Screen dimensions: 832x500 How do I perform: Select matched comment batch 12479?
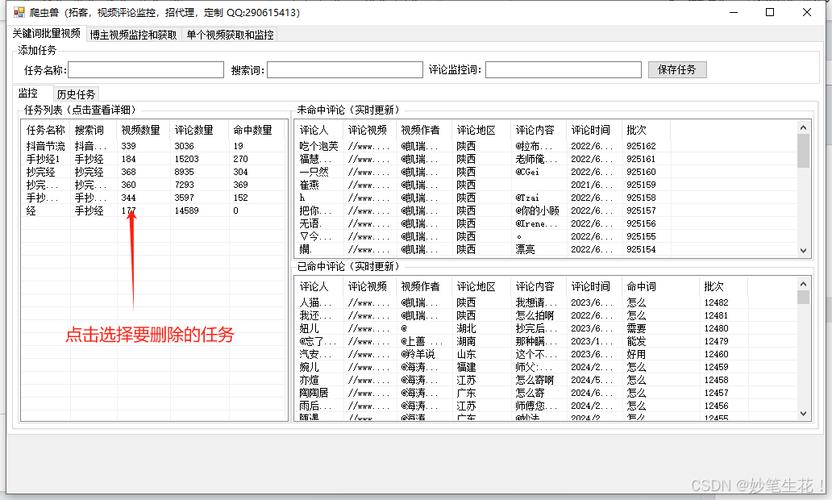[x=545, y=341]
